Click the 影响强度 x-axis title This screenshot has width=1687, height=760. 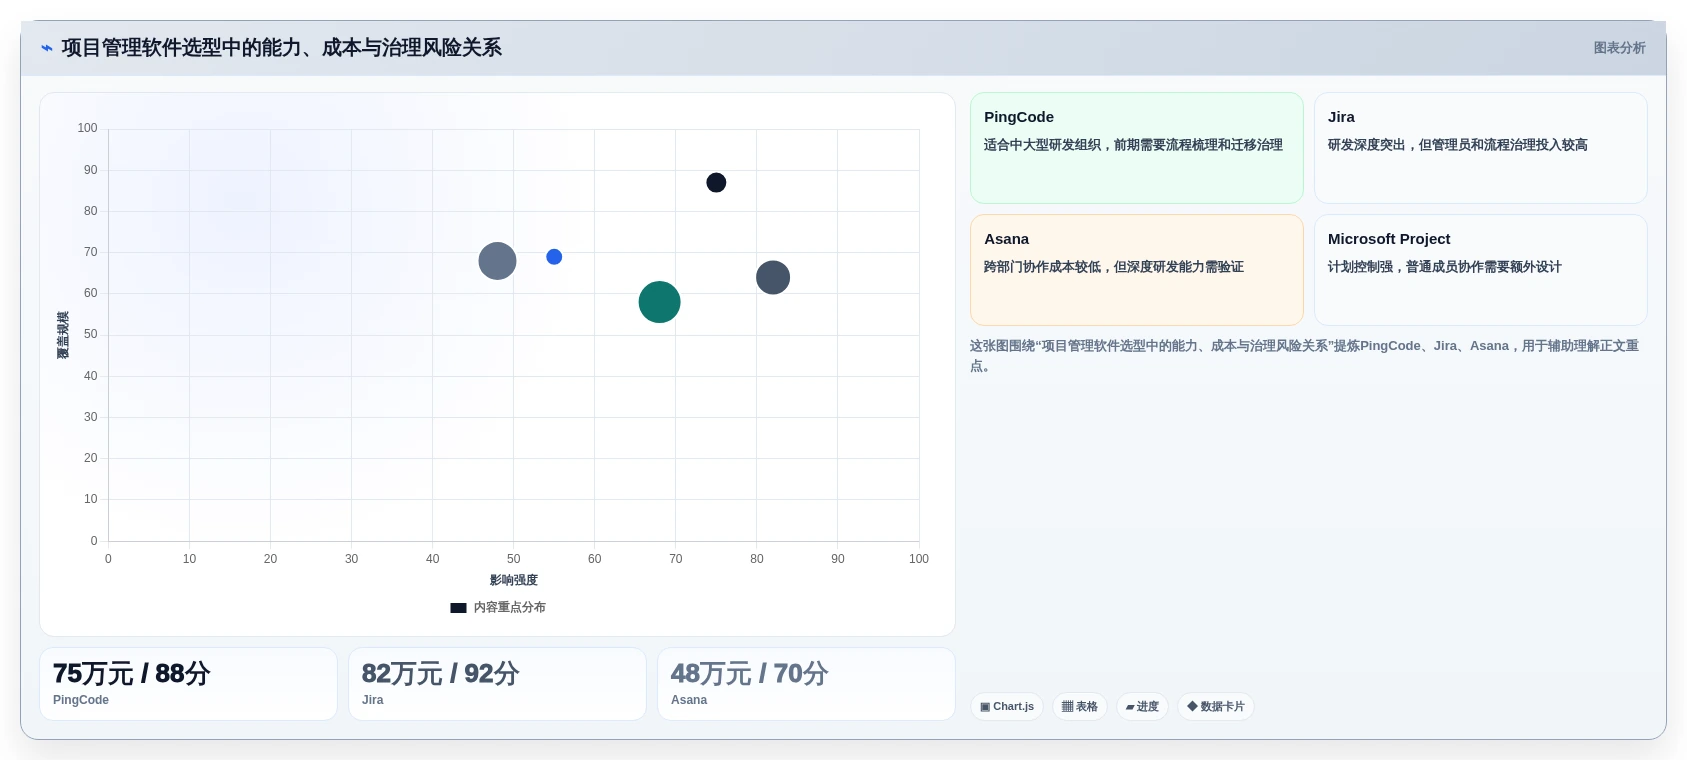tap(514, 580)
